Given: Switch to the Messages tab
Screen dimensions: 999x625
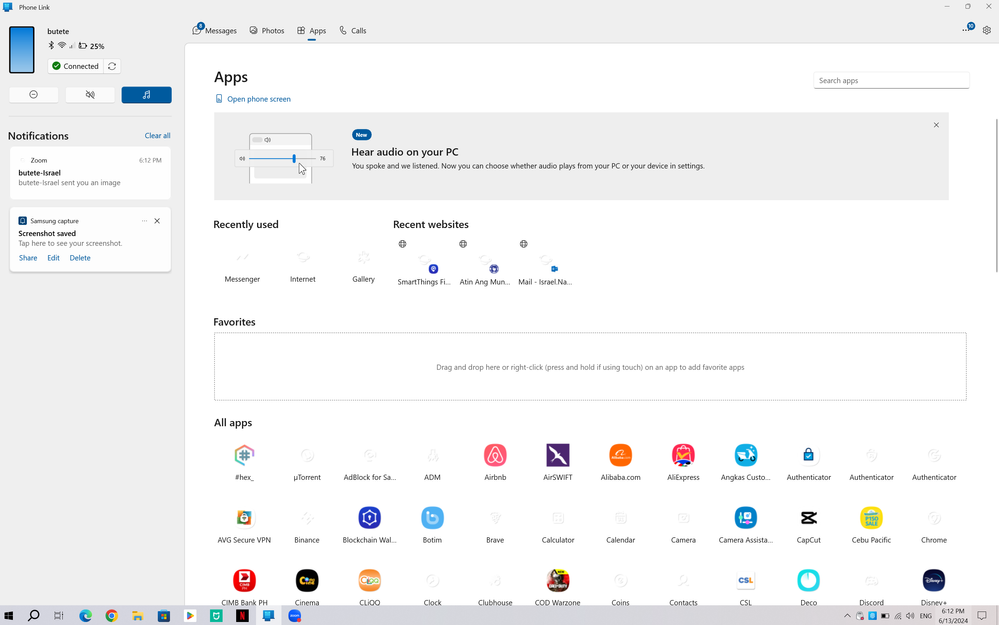Looking at the screenshot, I should tap(215, 31).
